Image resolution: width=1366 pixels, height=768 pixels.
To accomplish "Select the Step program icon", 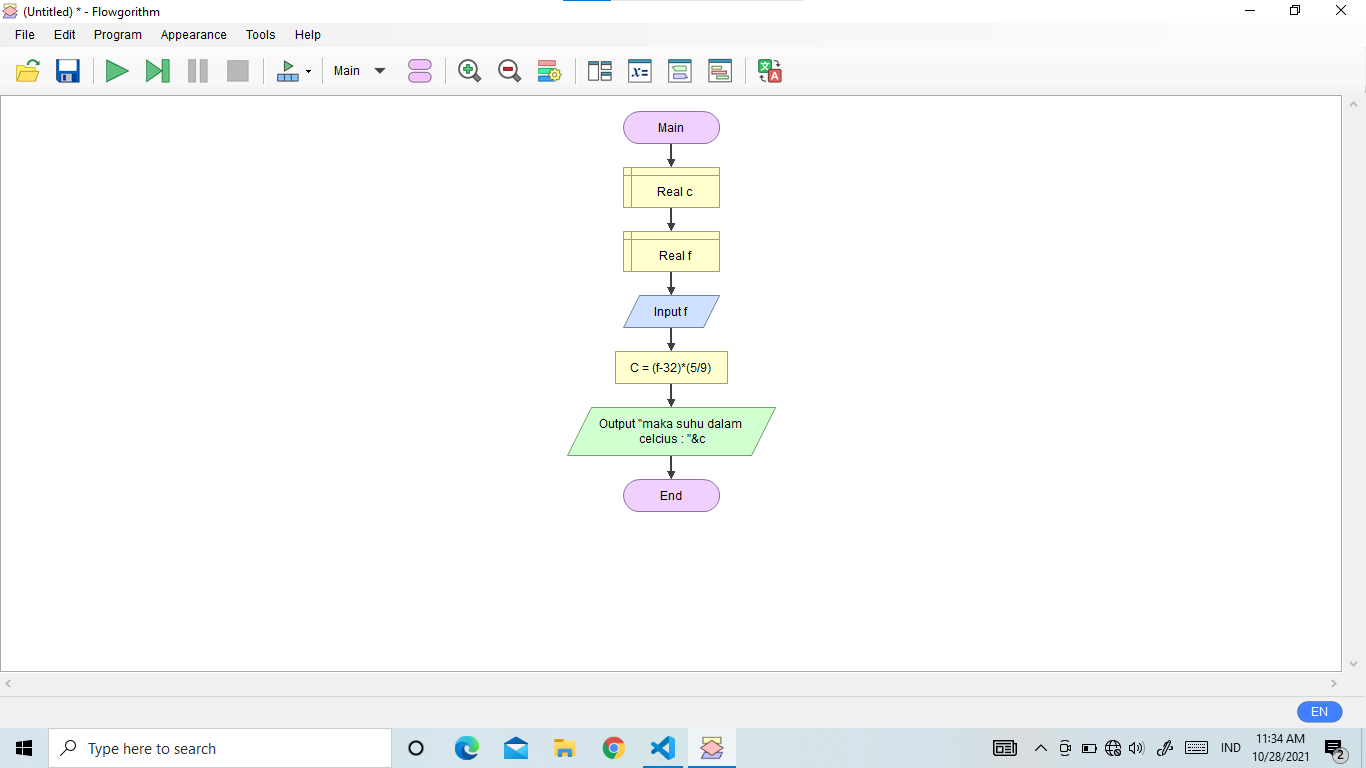I will [x=157, y=70].
